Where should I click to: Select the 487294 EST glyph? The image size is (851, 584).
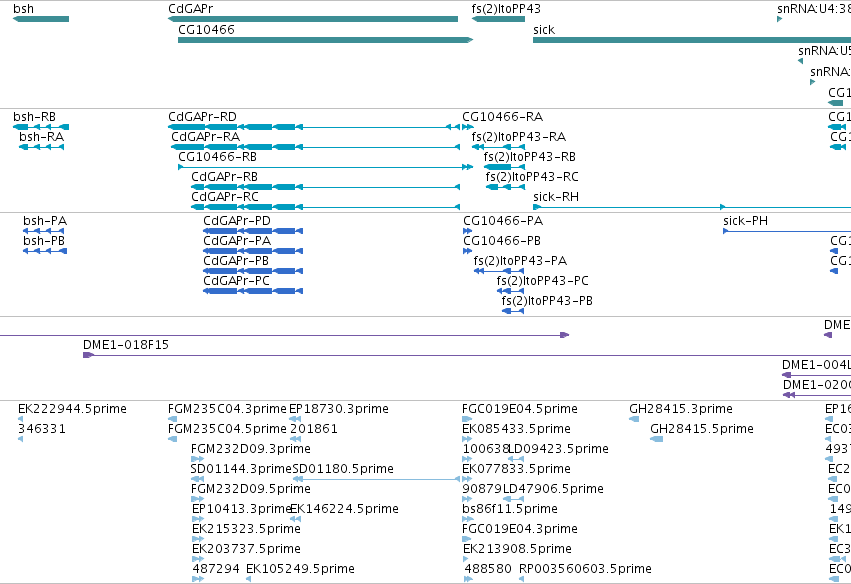pos(198,580)
